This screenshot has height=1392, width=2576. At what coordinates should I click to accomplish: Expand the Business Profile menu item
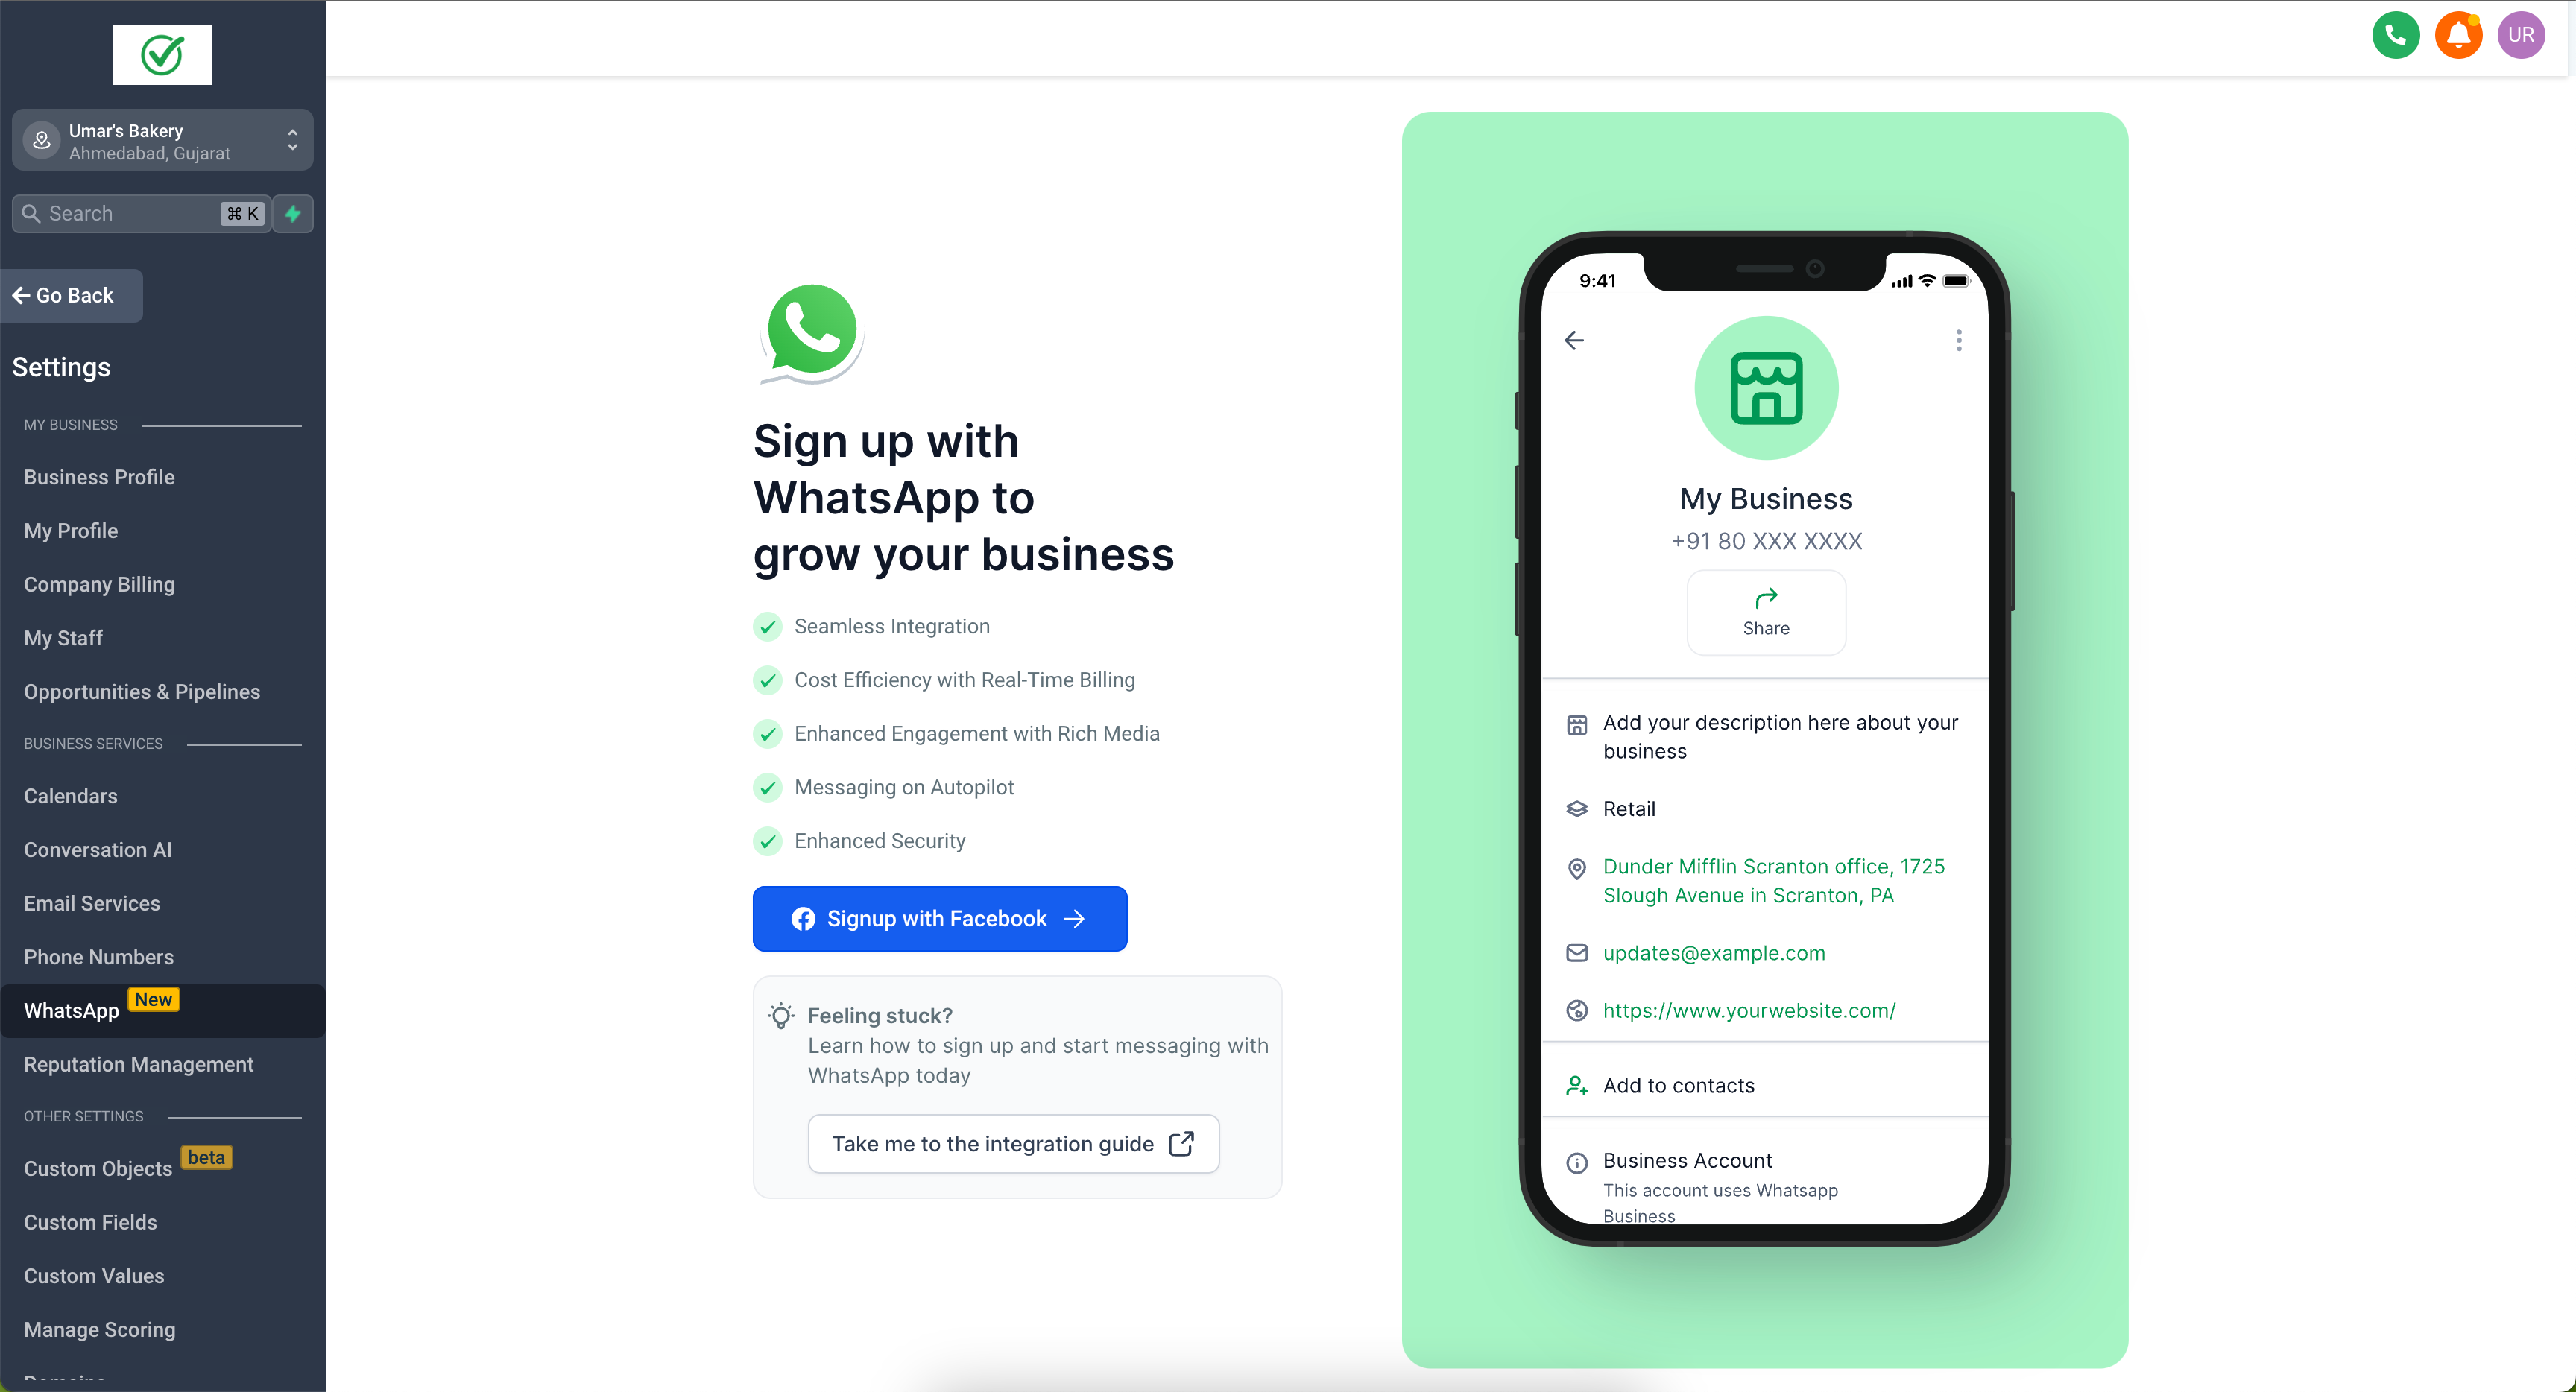[x=99, y=477]
